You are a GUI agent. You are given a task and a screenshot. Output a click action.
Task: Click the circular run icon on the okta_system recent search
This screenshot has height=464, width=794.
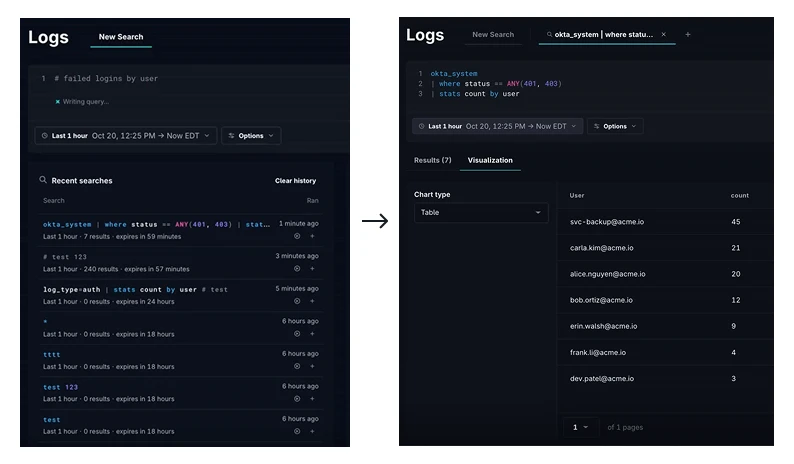click(x=297, y=236)
